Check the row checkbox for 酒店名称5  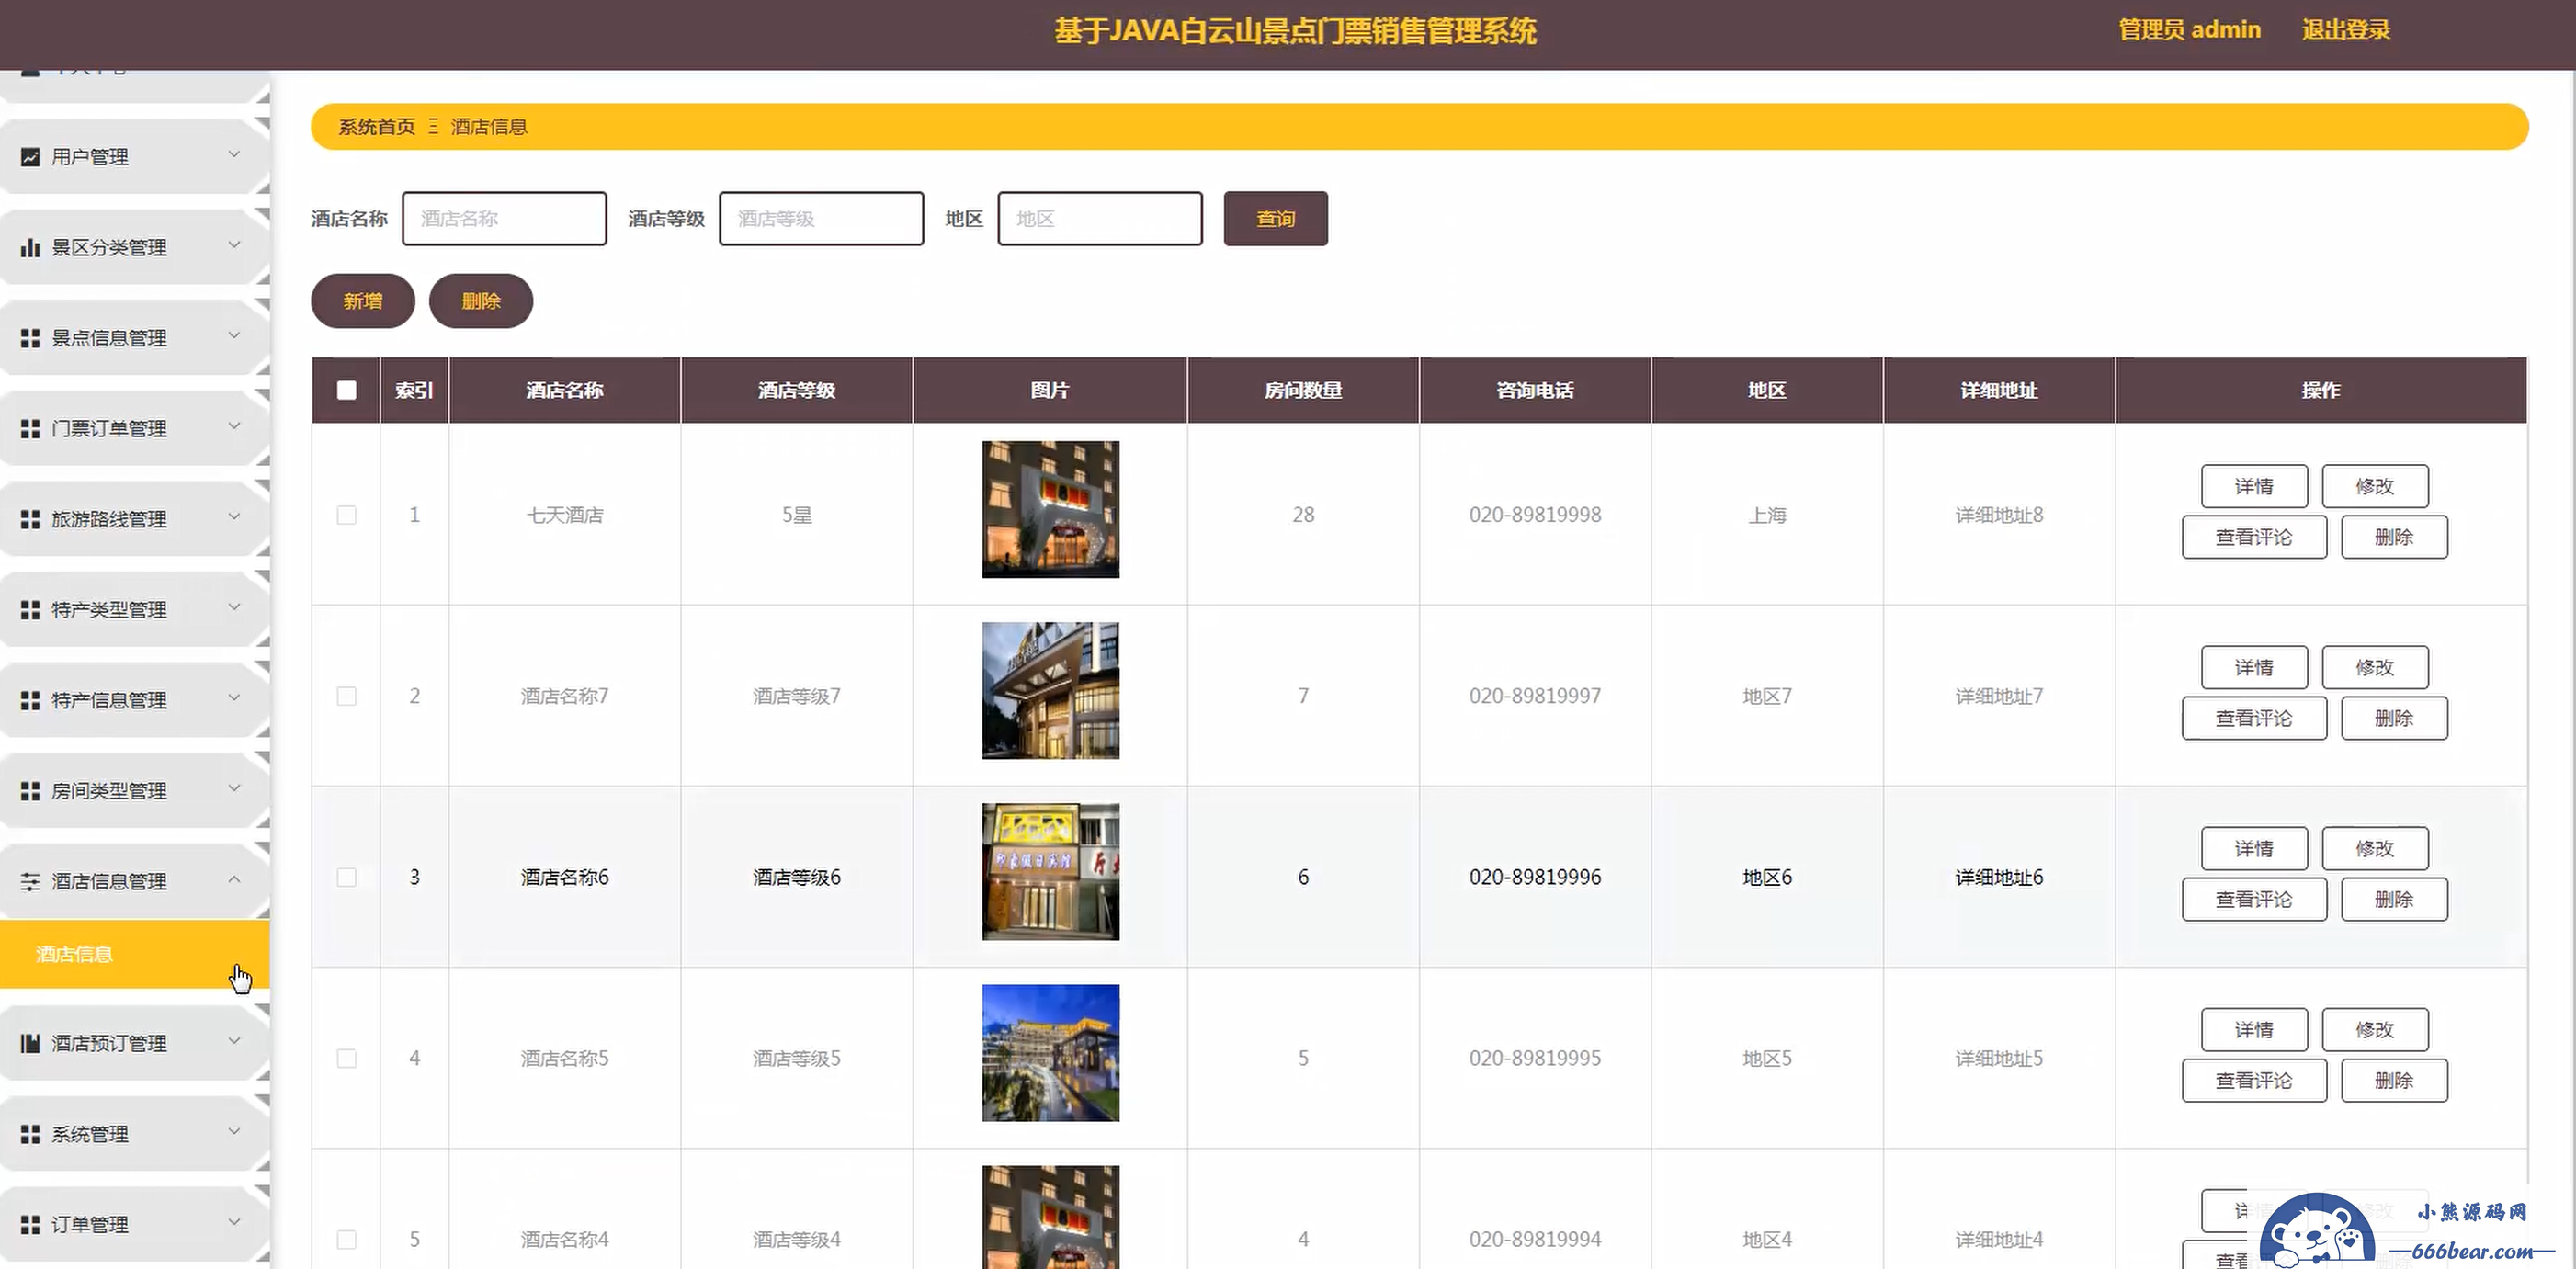[x=347, y=1058]
